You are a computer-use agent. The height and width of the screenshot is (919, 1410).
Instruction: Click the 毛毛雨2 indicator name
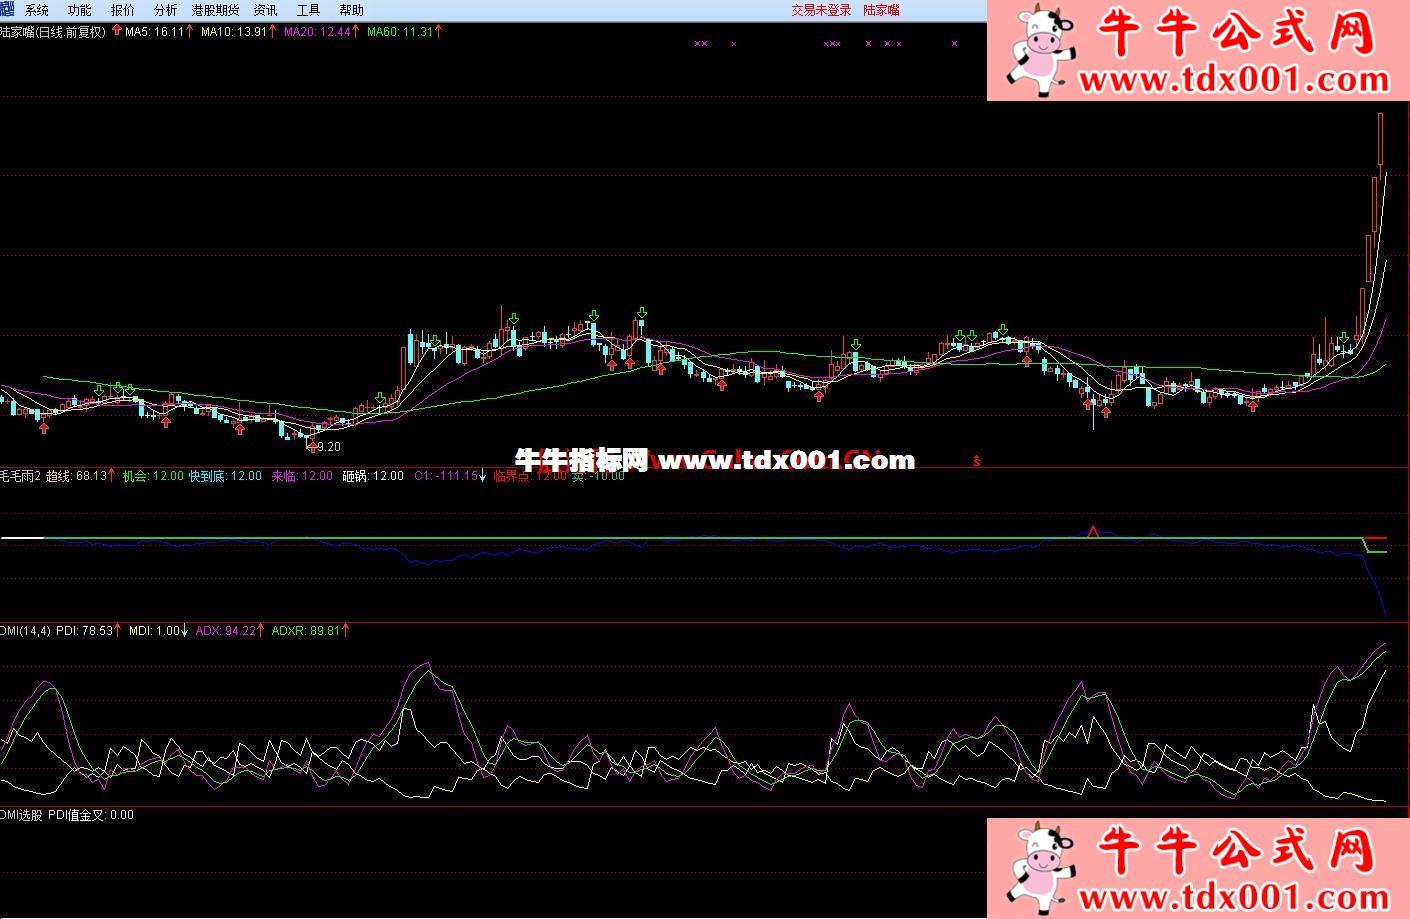coord(20,476)
